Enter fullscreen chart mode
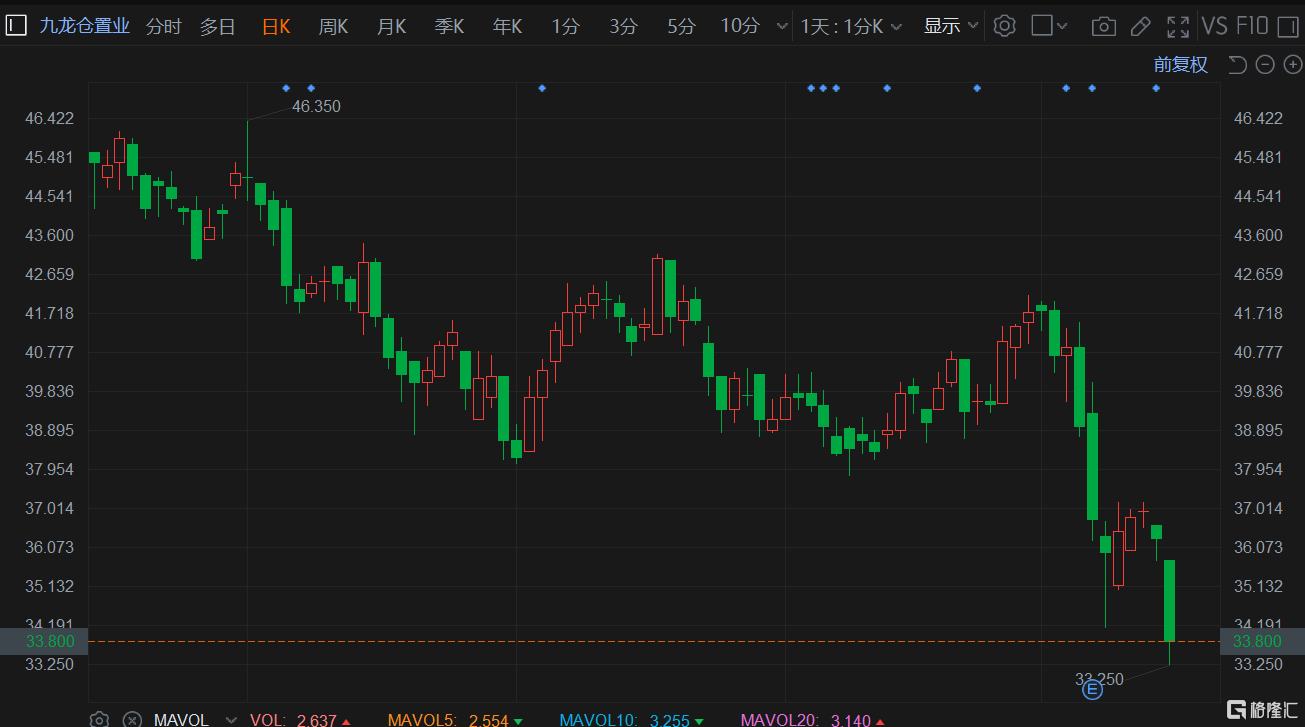The image size is (1305, 727). 1178,26
